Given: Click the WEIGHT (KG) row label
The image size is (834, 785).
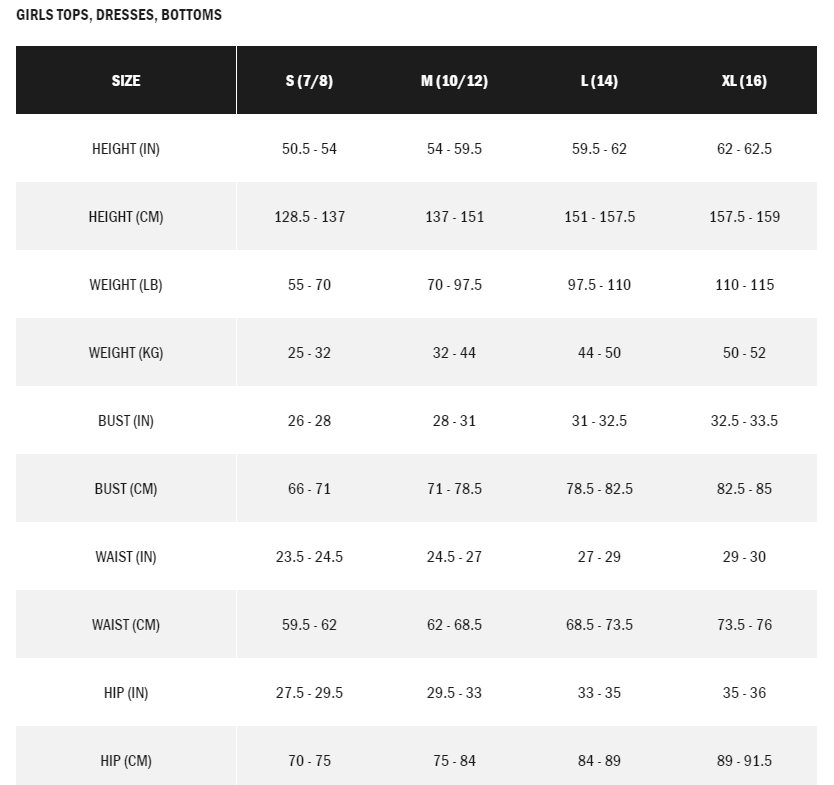Looking at the screenshot, I should point(126,353).
